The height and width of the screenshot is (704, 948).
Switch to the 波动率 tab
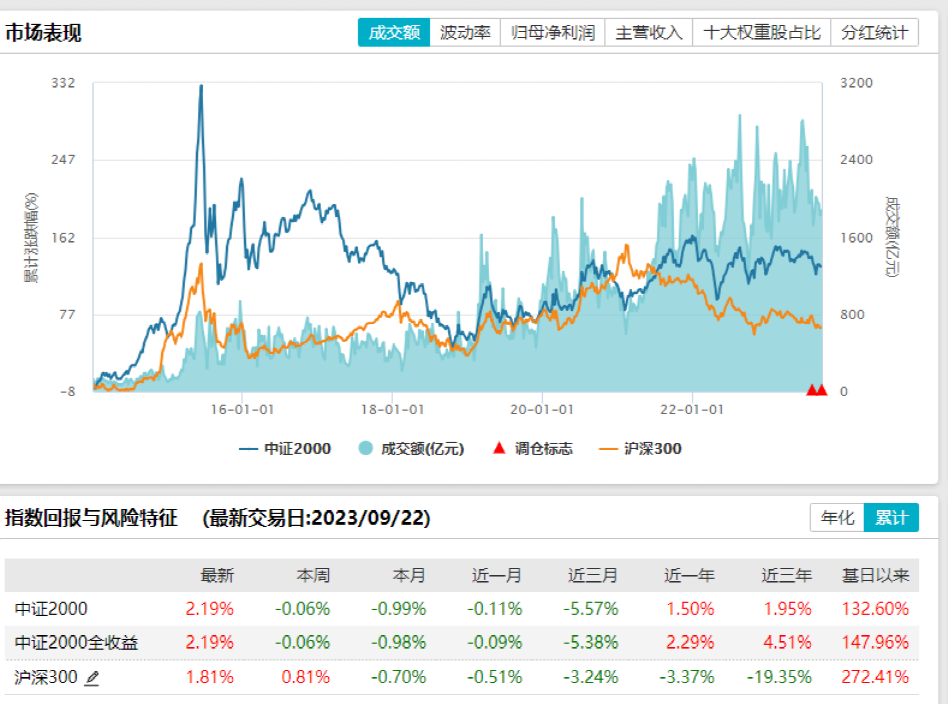467,31
